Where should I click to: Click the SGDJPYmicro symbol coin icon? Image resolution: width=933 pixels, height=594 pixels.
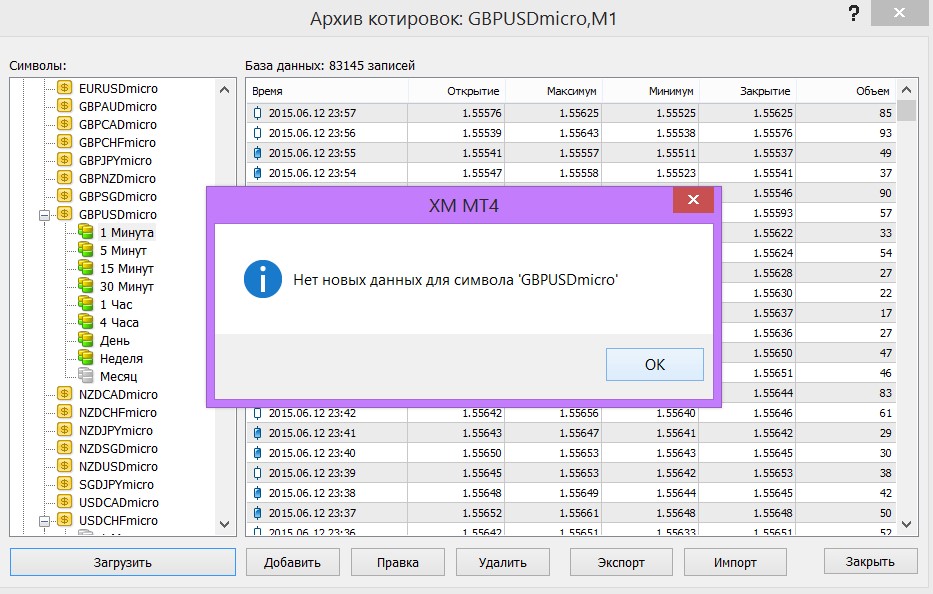click(x=64, y=484)
